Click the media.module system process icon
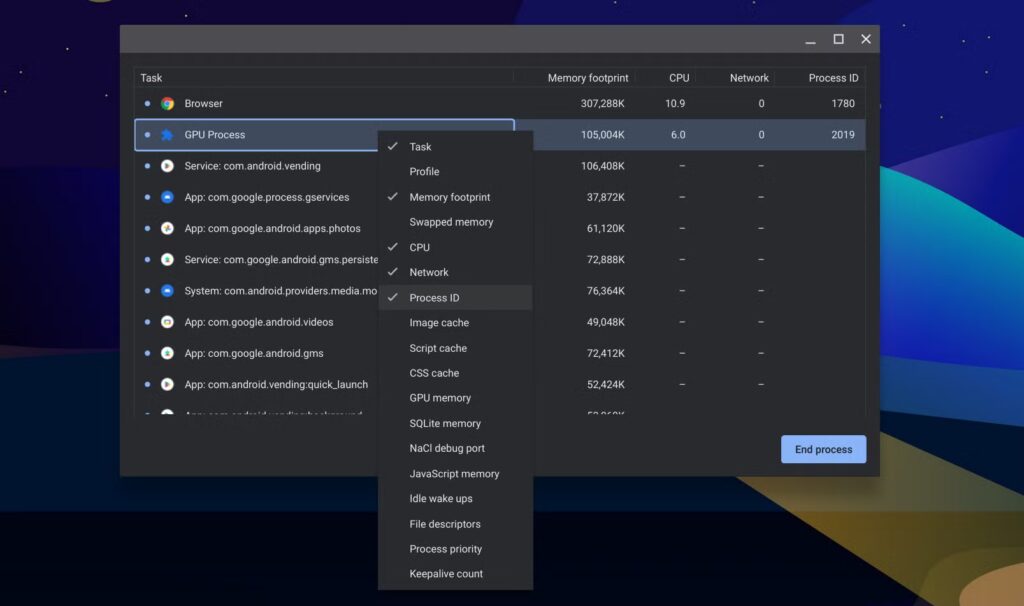Screen dimensions: 1024x606 (168, 290)
